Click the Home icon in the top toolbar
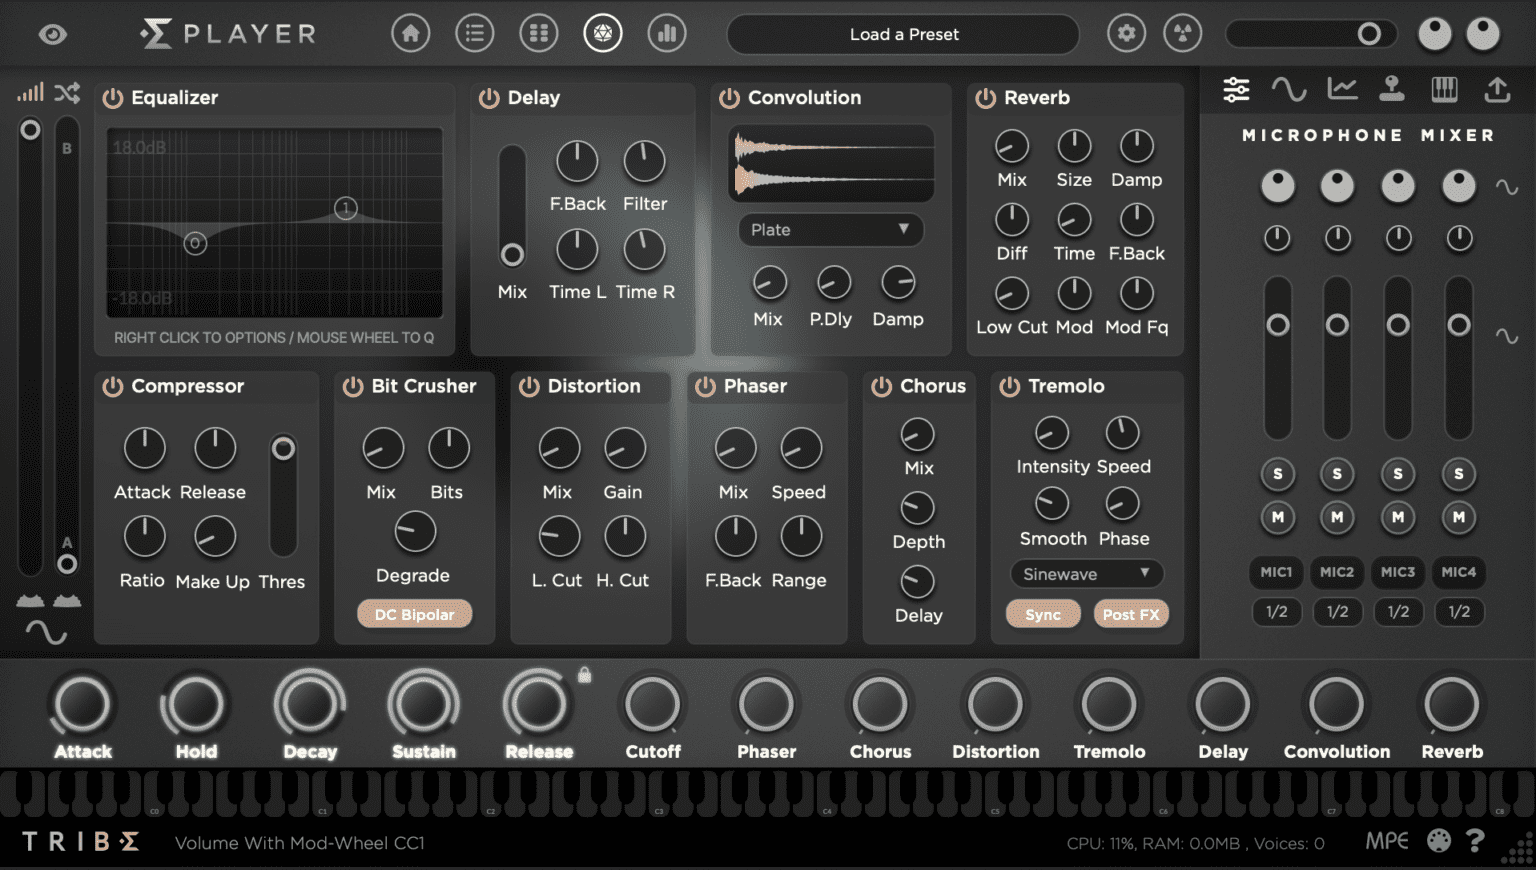The image size is (1536, 870). (410, 32)
